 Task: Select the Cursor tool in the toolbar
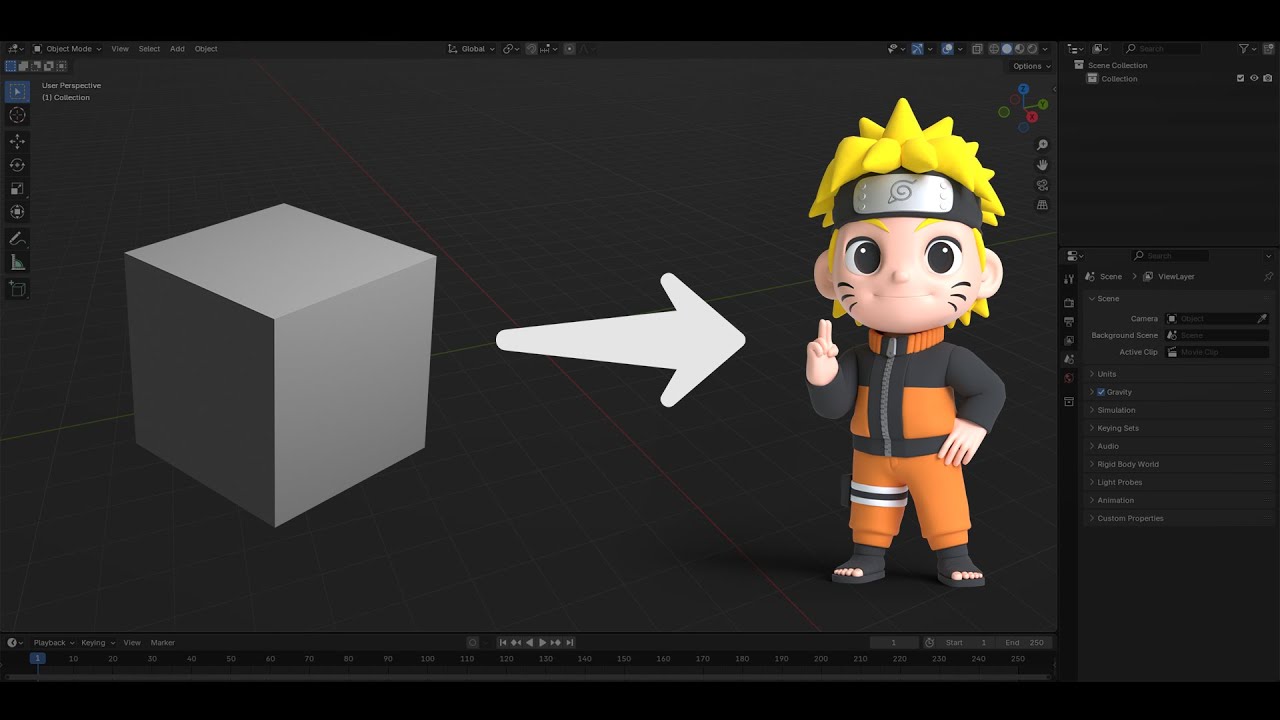click(17, 115)
